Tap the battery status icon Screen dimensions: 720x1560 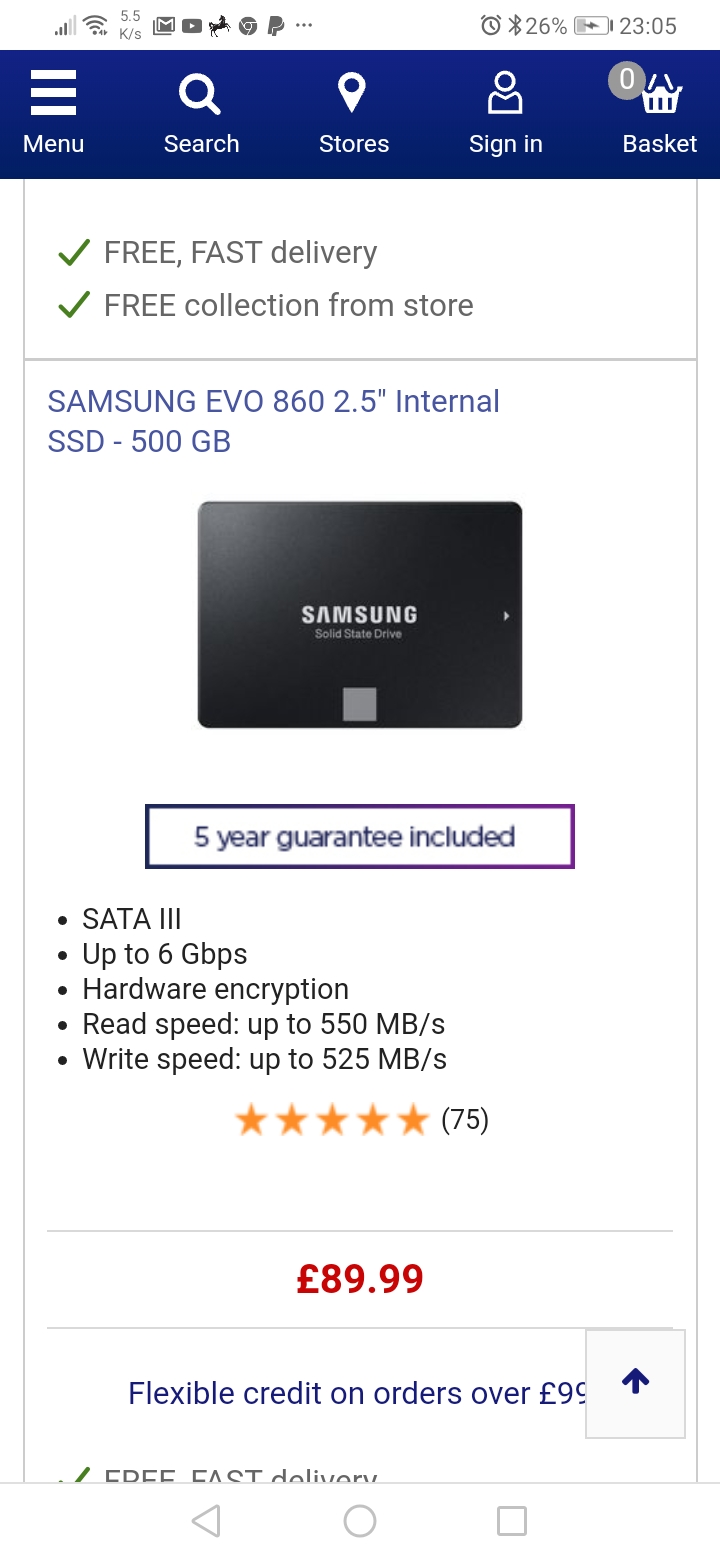tap(593, 26)
